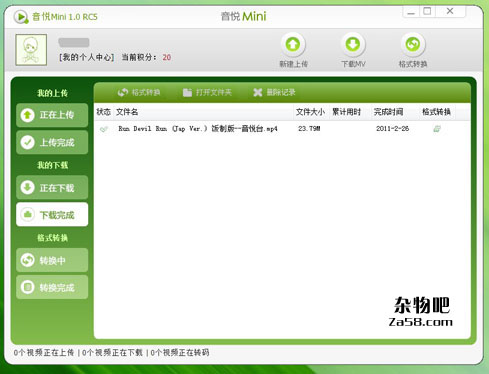
Task: Click the 状态 column header
Action: (x=103, y=112)
